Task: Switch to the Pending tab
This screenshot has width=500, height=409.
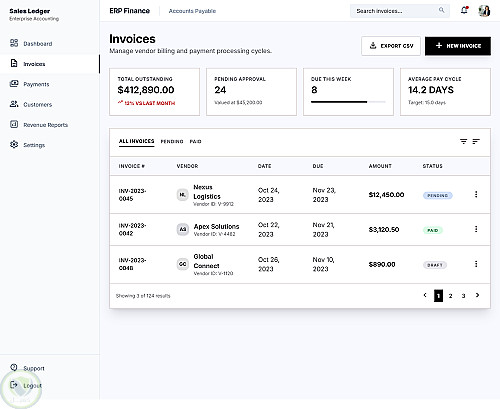Action: (172, 141)
